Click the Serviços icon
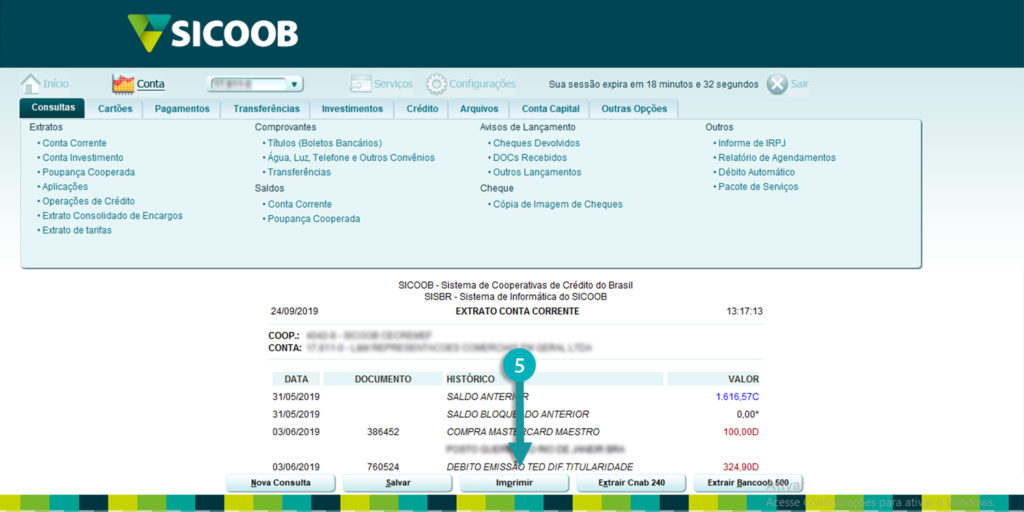 point(360,84)
